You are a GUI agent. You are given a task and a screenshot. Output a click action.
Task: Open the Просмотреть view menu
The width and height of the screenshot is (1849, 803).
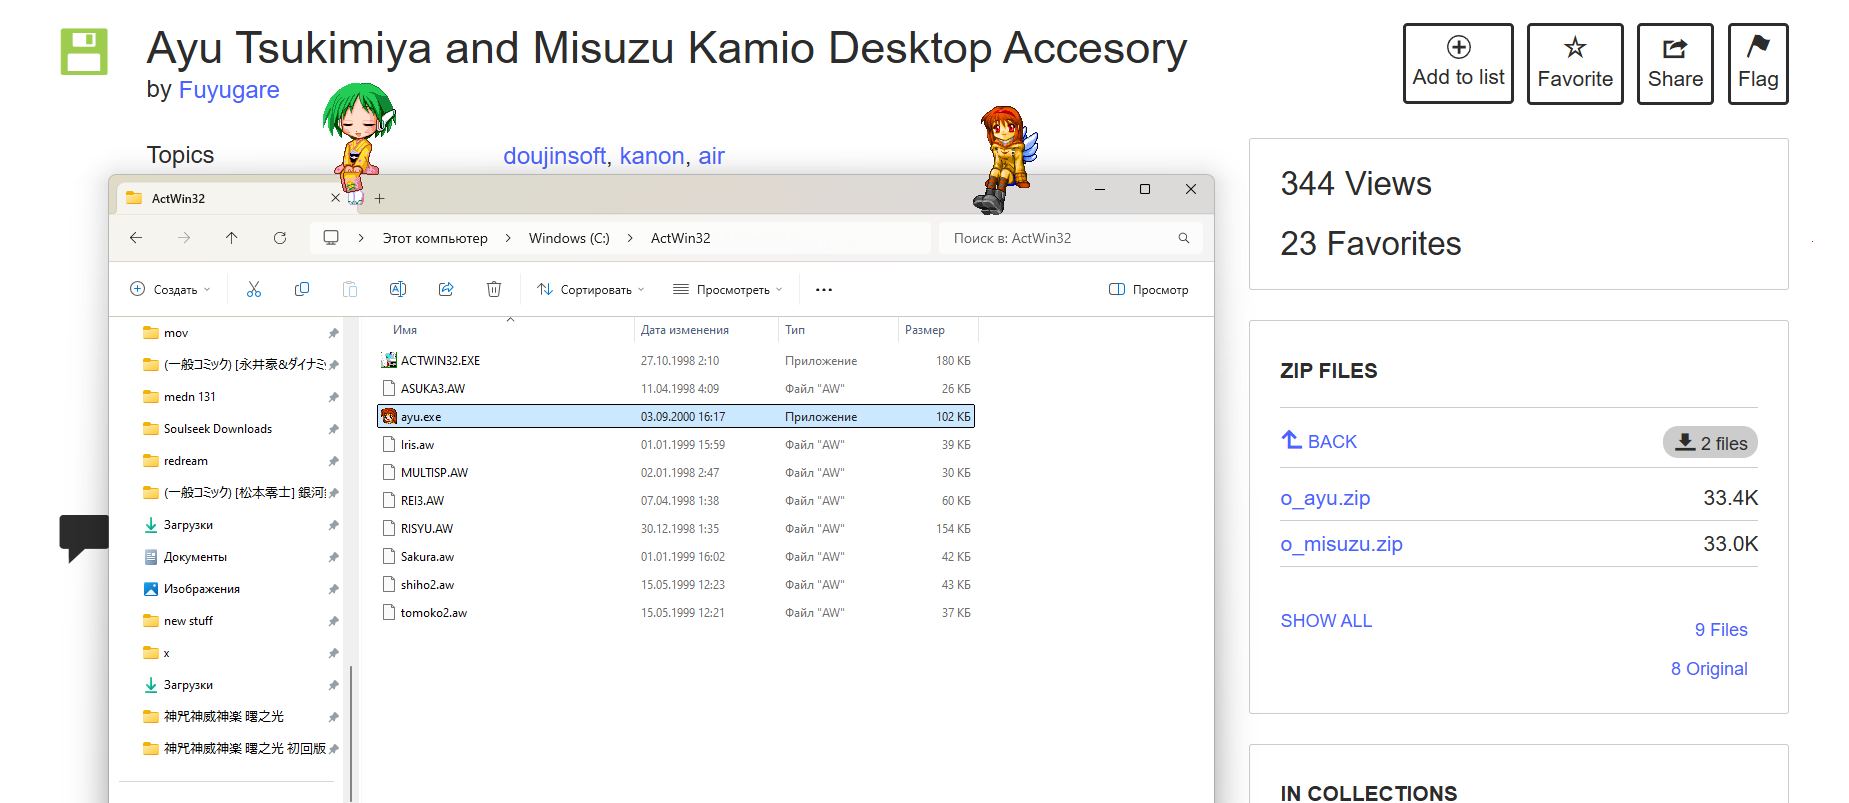[x=728, y=289]
